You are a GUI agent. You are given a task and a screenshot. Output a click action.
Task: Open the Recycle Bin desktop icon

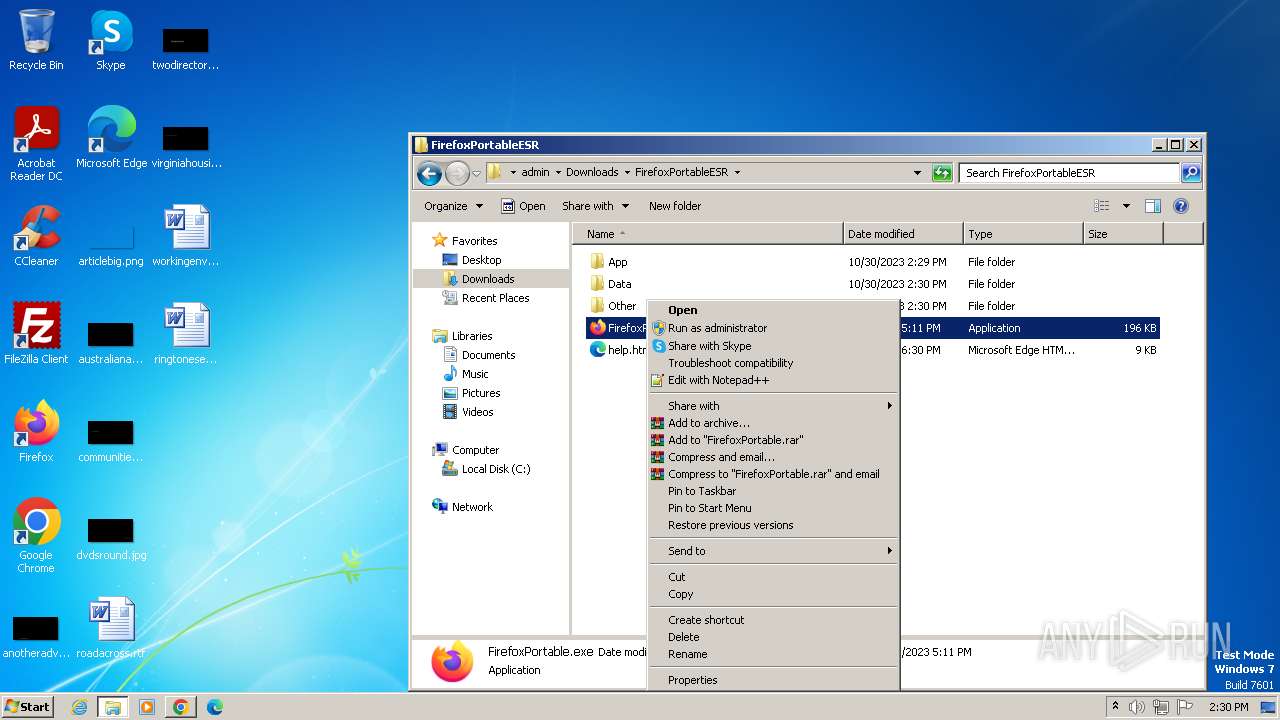point(36,40)
